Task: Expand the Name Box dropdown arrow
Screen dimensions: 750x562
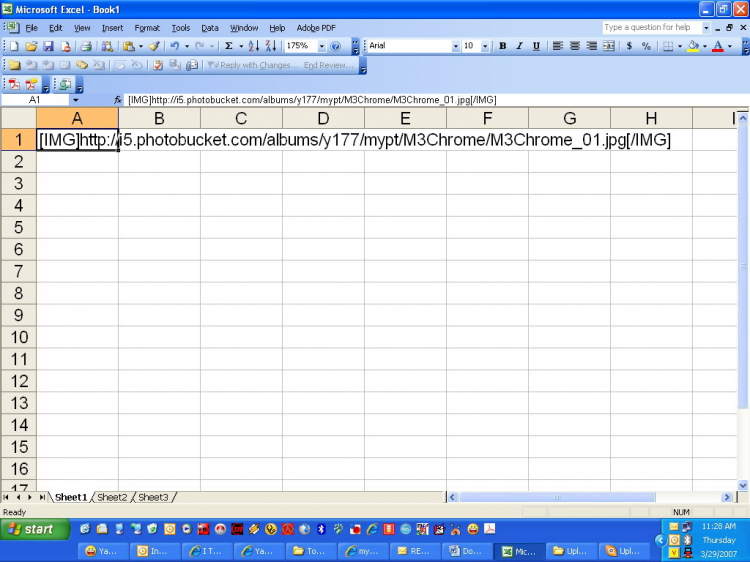Action: (x=76, y=100)
